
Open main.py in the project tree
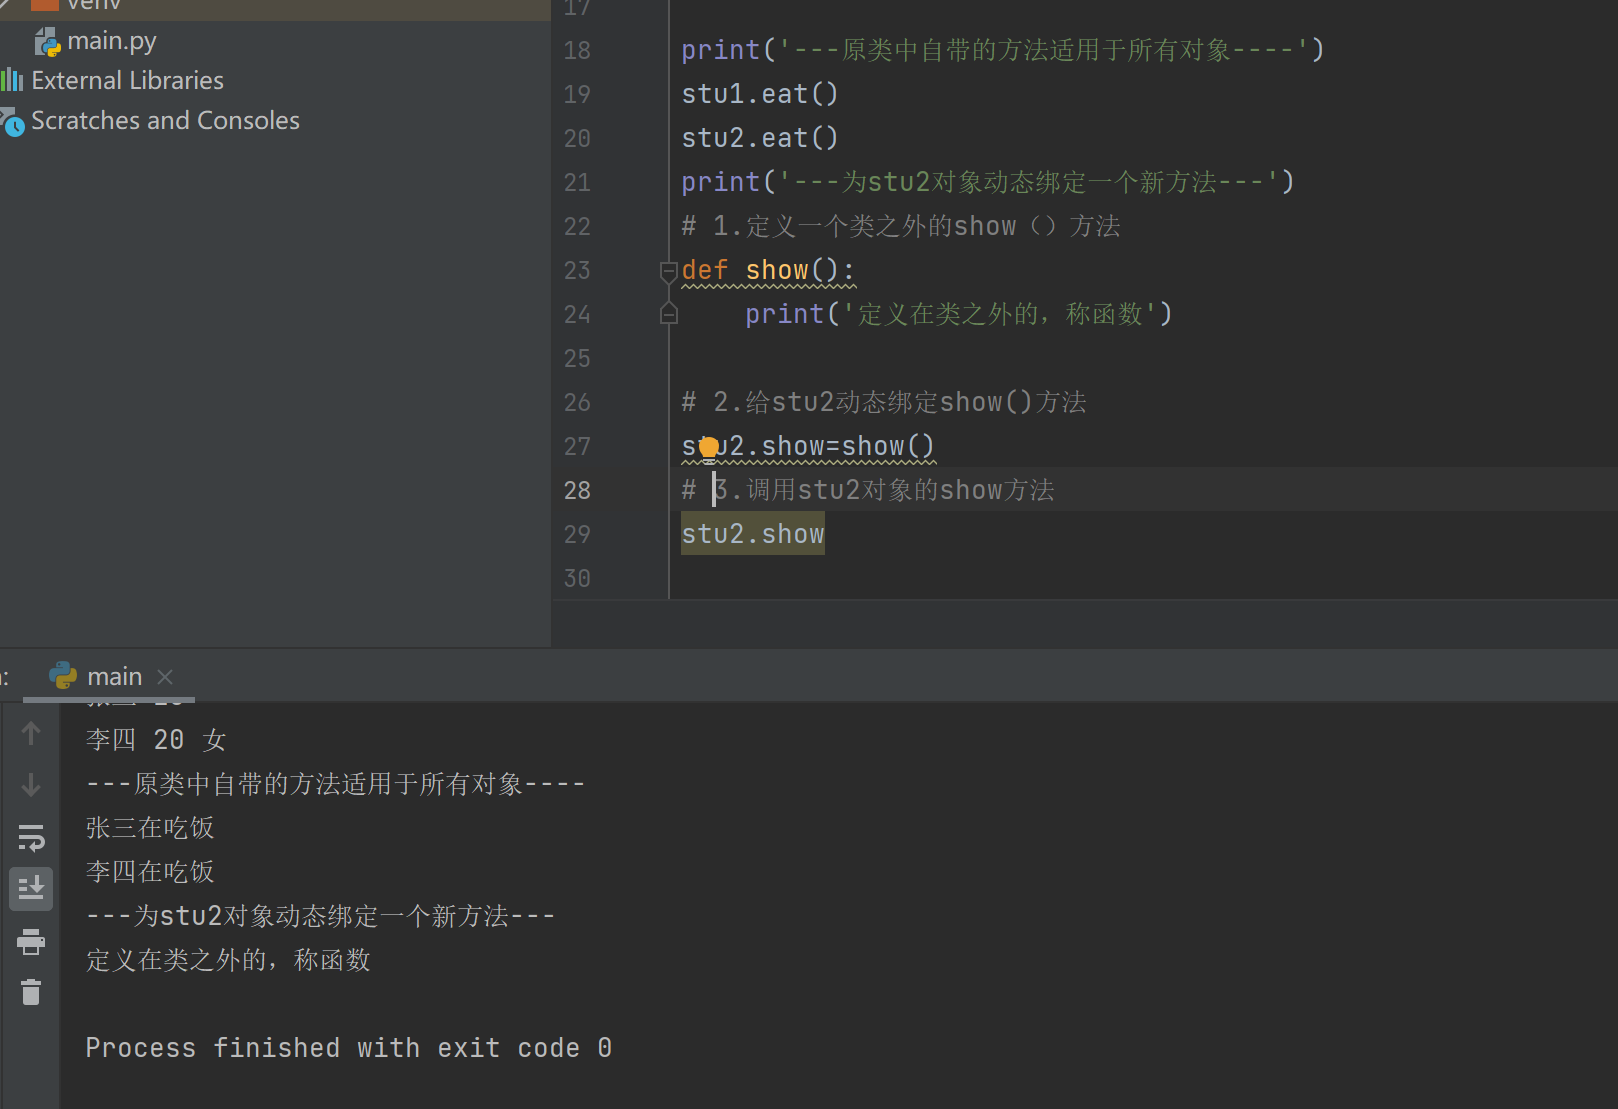(111, 41)
